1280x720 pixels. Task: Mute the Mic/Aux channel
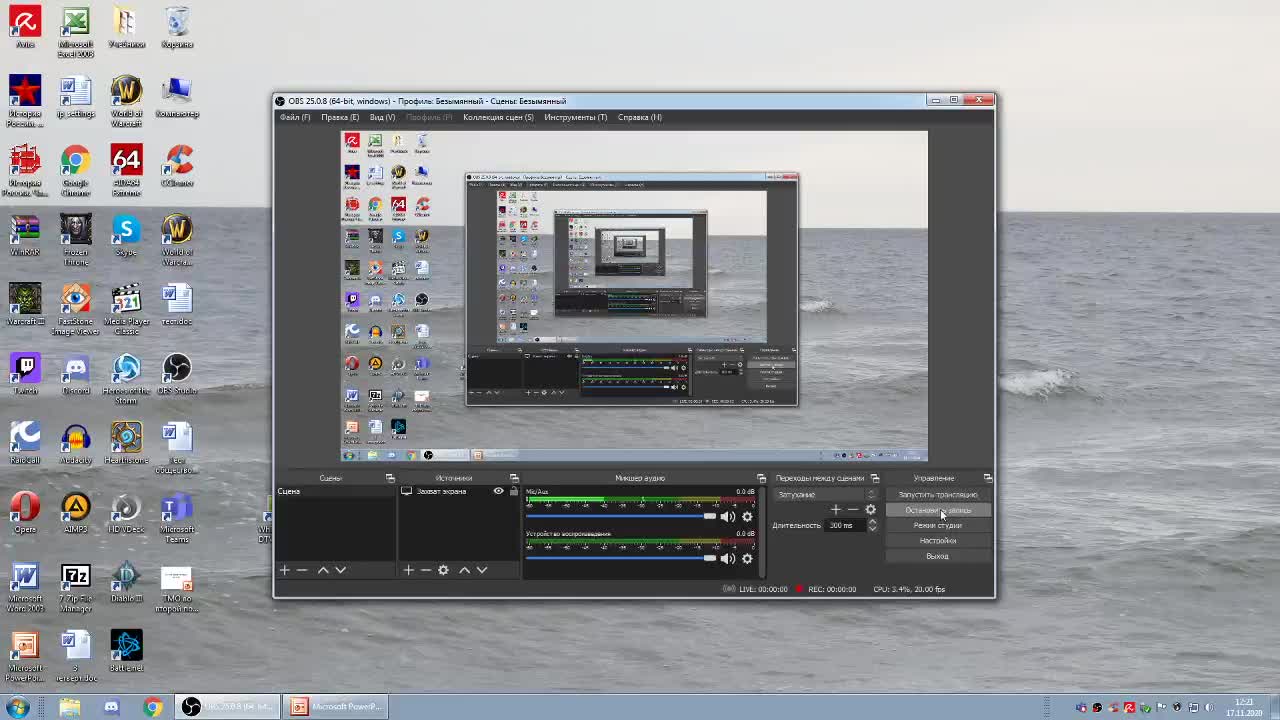(728, 517)
